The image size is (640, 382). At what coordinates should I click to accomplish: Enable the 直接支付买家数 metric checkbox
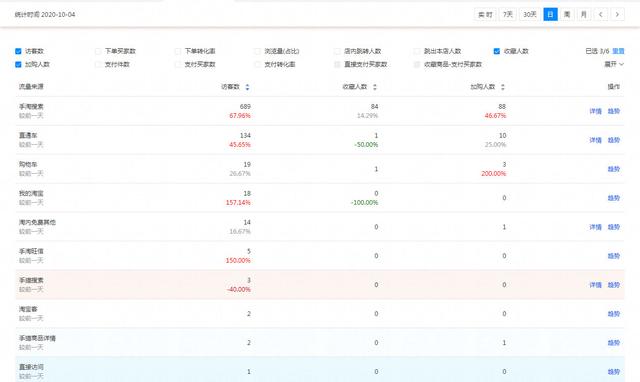pyautogui.click(x=337, y=64)
